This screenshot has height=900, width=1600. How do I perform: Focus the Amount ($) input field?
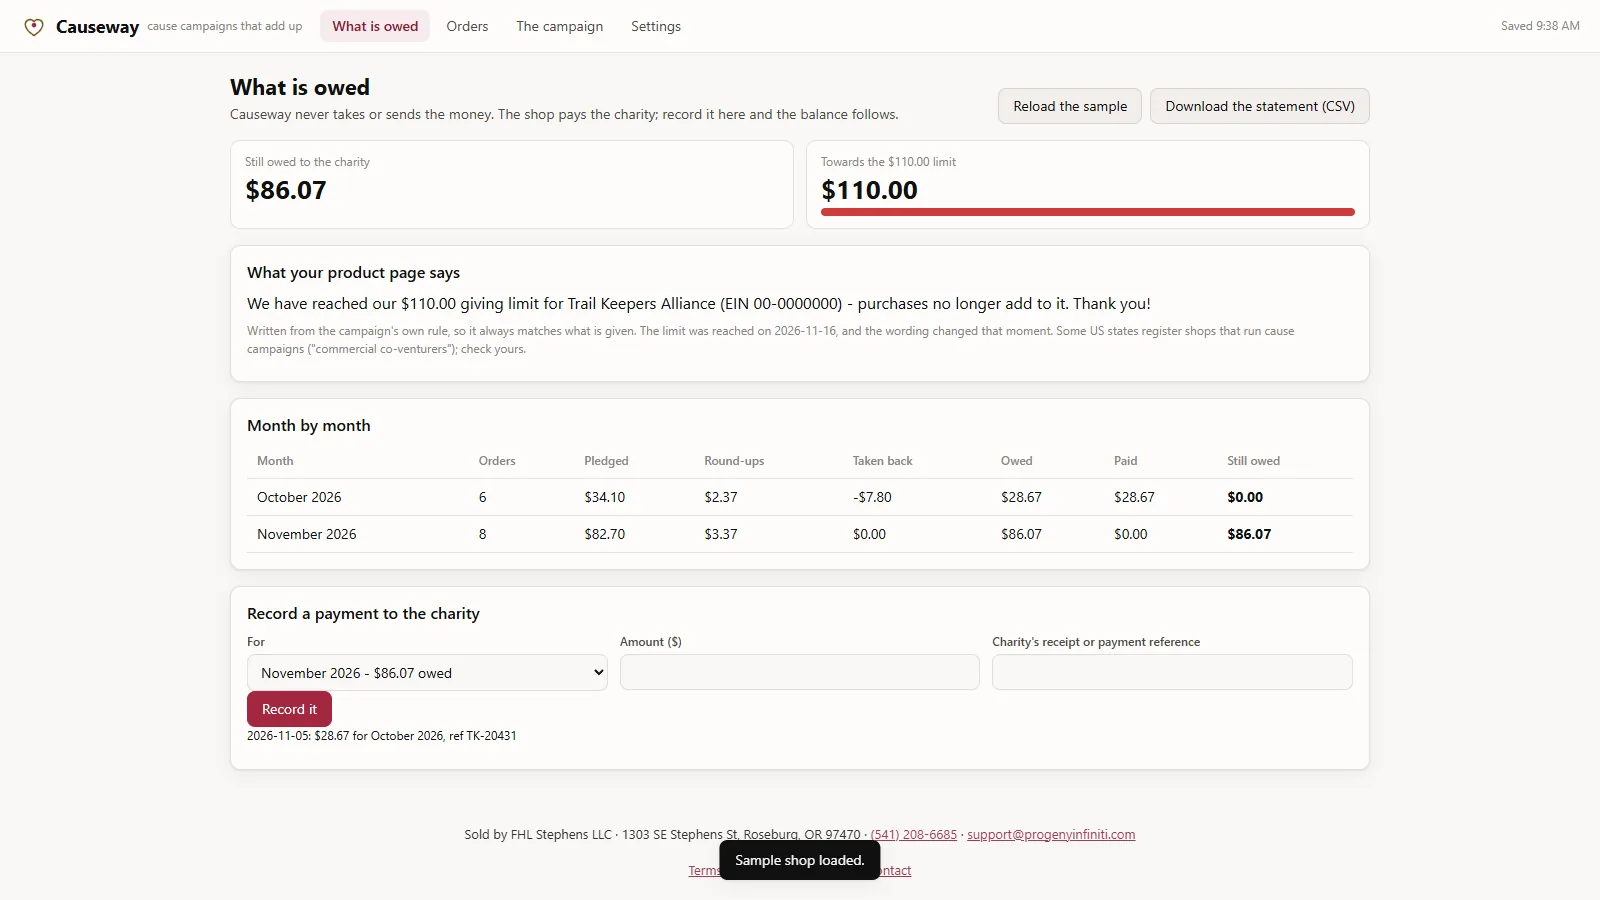tap(800, 672)
